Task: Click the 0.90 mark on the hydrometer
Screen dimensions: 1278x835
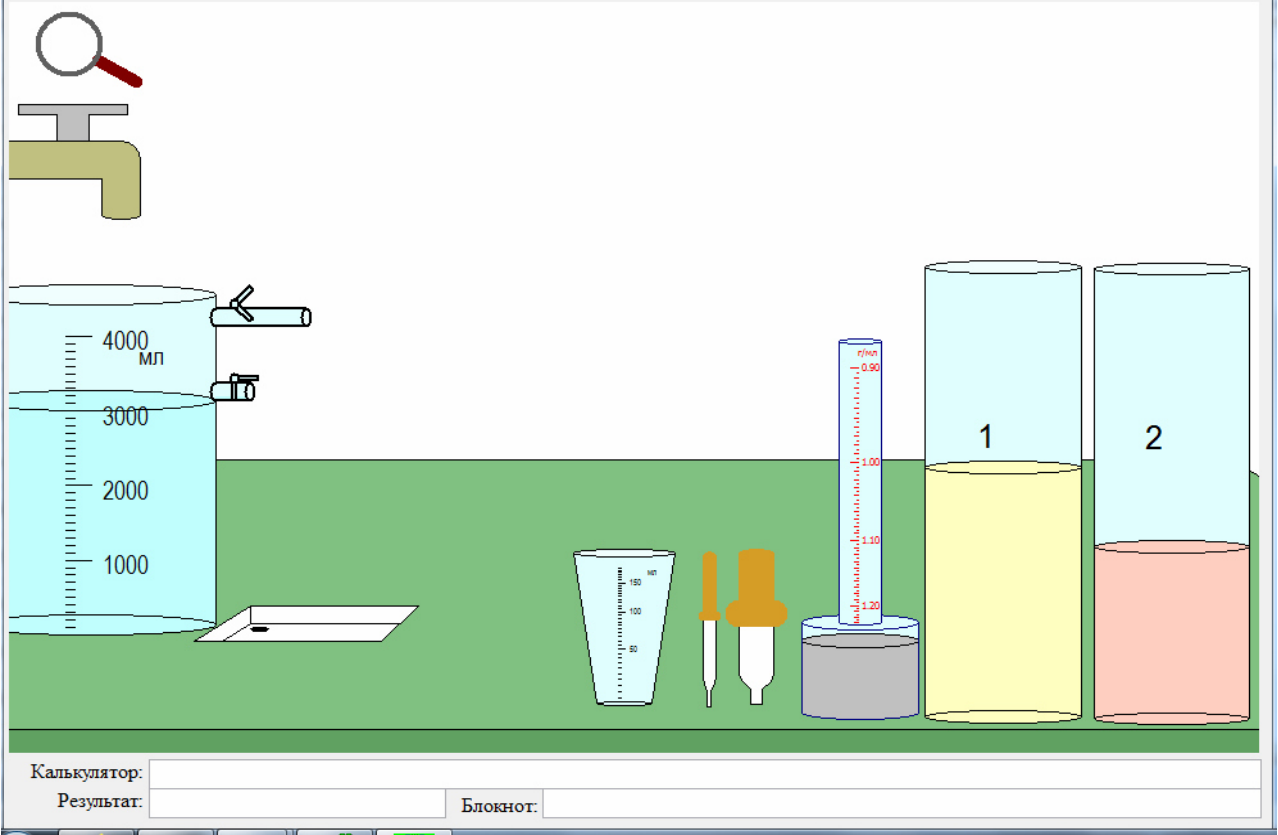Action: [x=870, y=367]
